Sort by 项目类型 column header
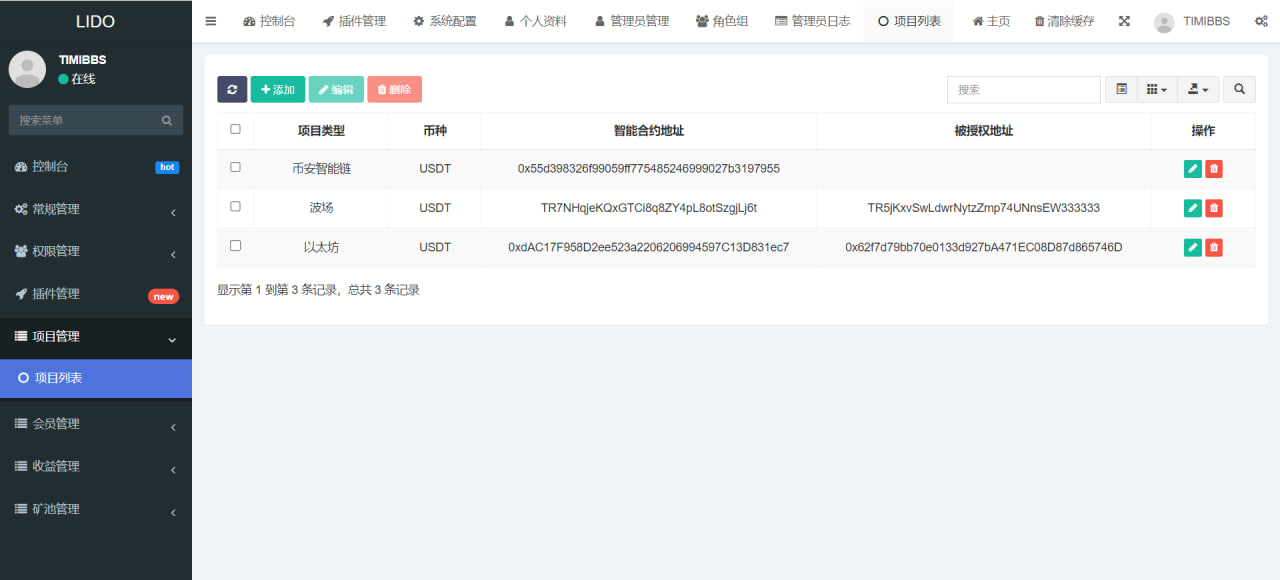1280x580 pixels. click(x=321, y=131)
